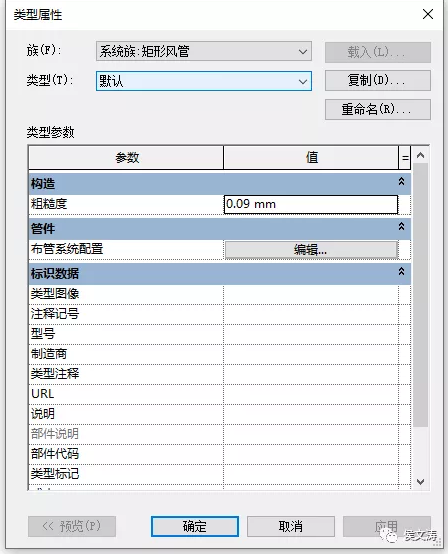
Task: Collapse the 构造 section chevron
Action: (x=401, y=182)
